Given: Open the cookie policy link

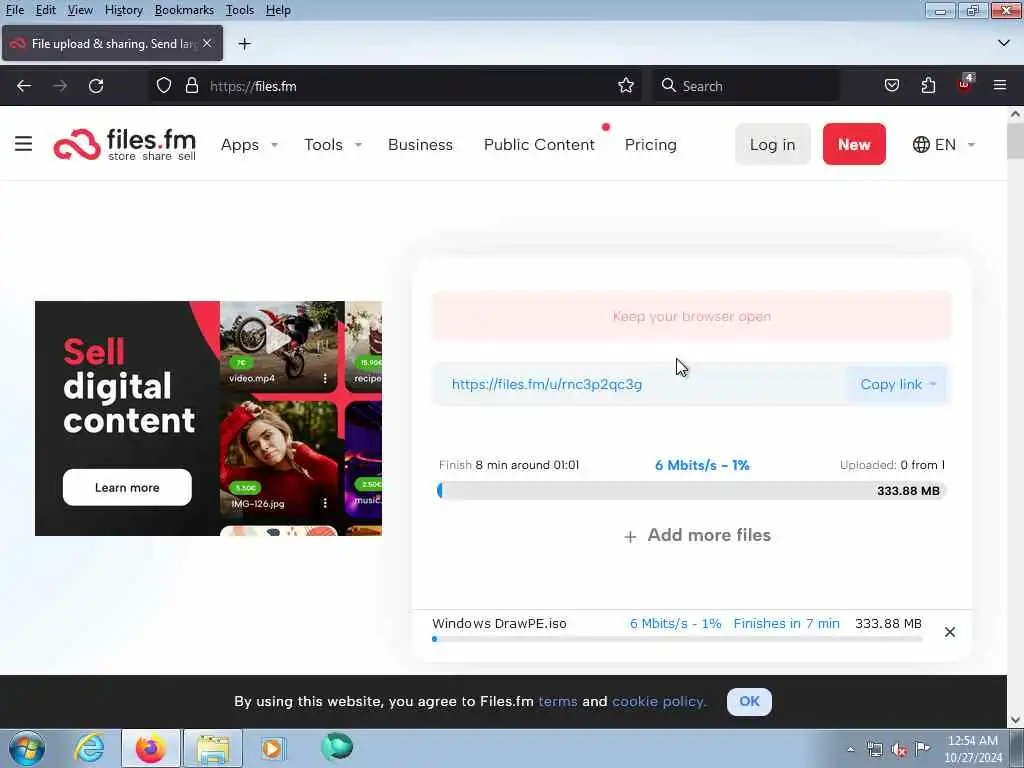Looking at the screenshot, I should pos(659,701).
